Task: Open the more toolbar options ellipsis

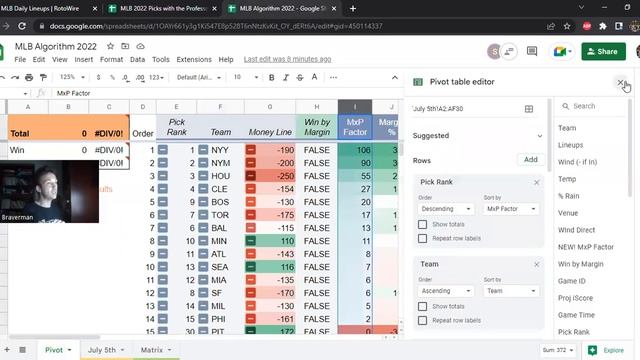Action: 333,77
